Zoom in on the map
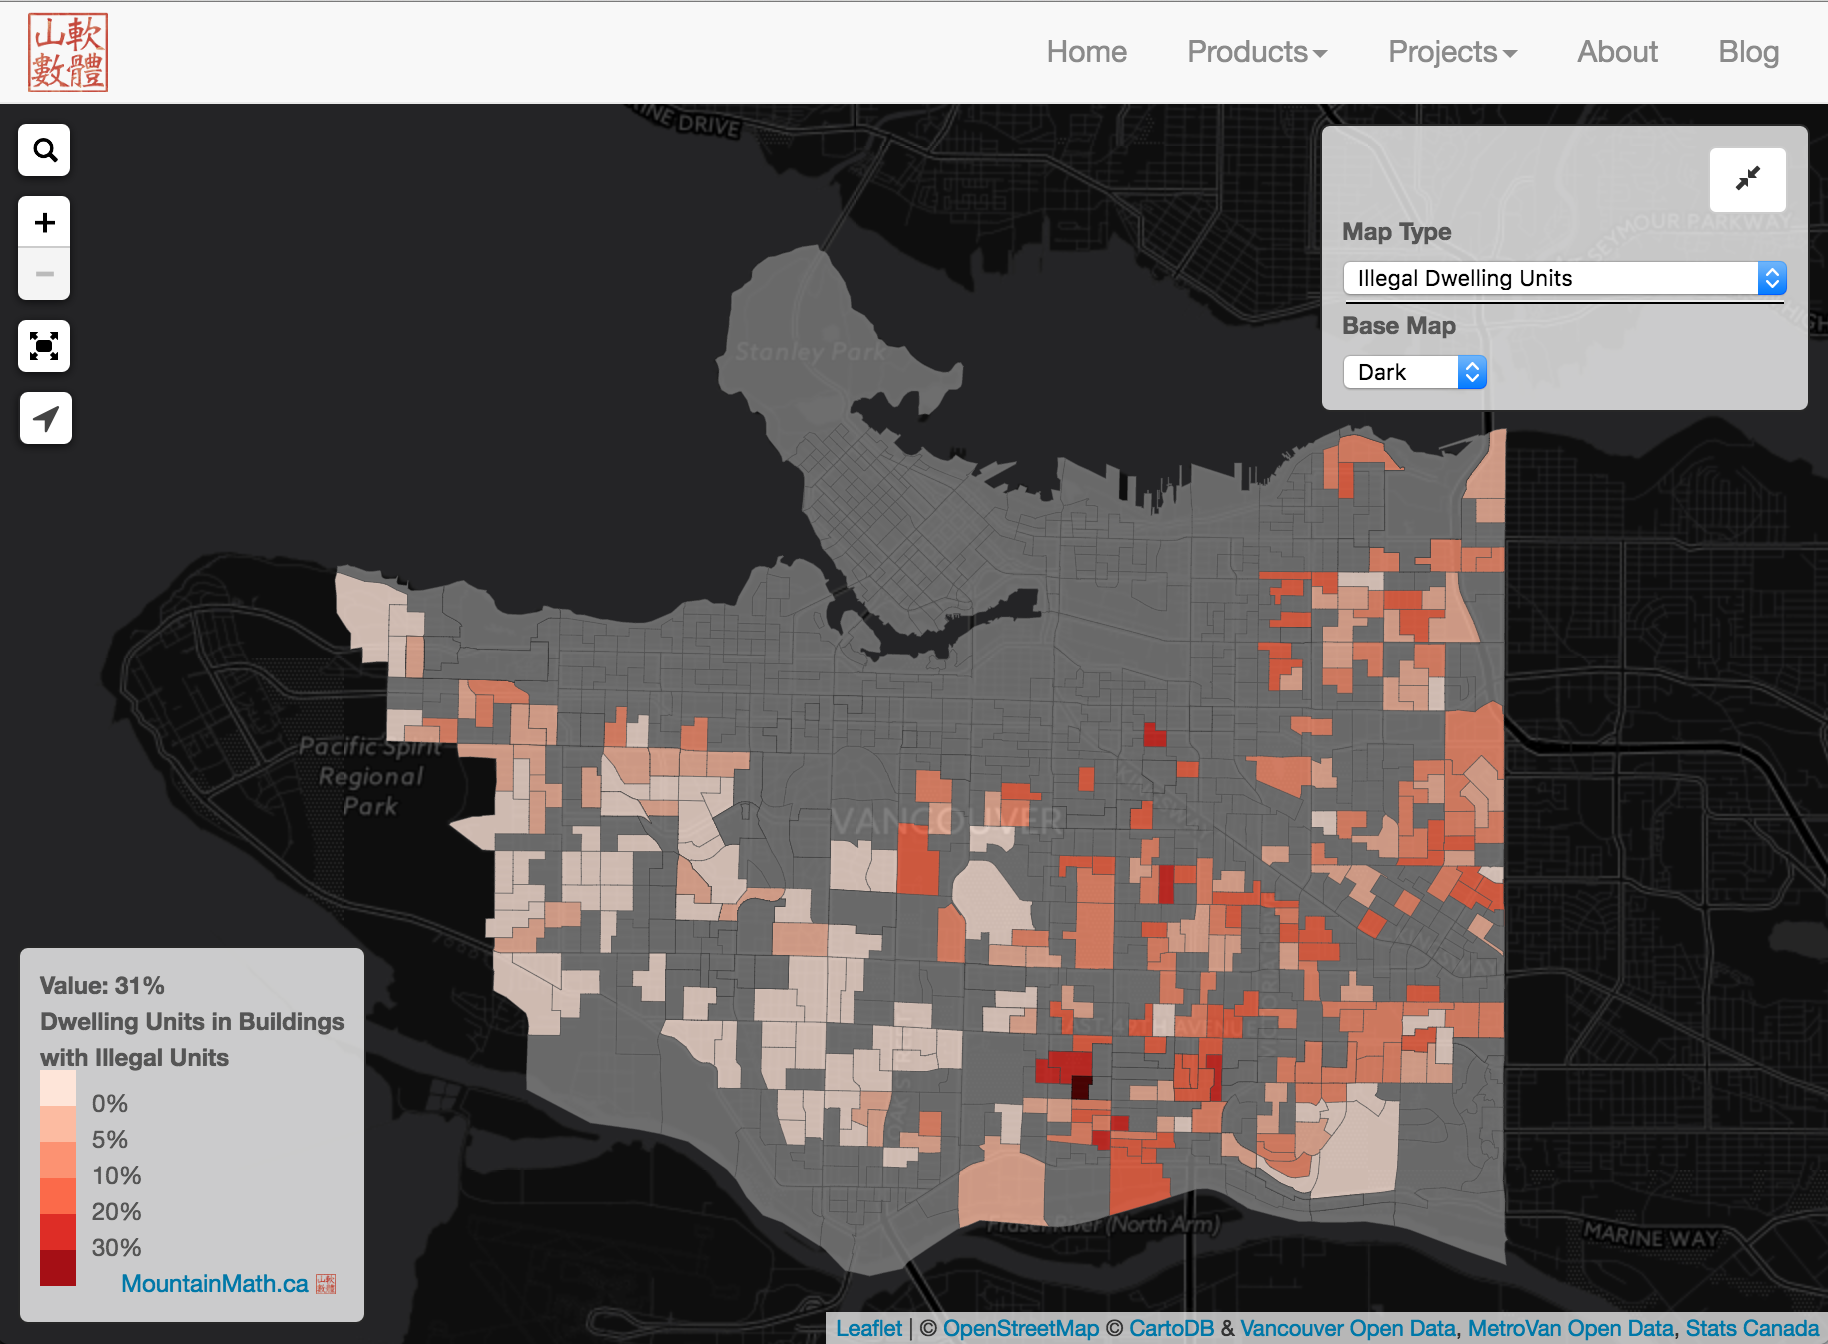 pyautogui.click(x=44, y=222)
